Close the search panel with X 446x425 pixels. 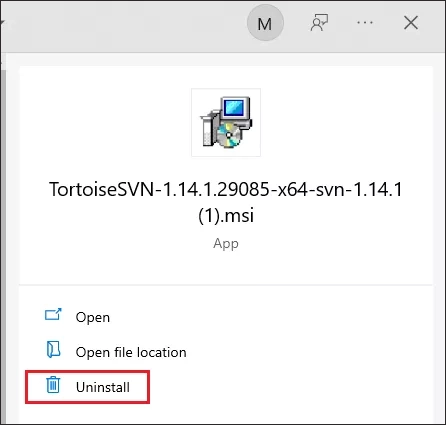[411, 23]
